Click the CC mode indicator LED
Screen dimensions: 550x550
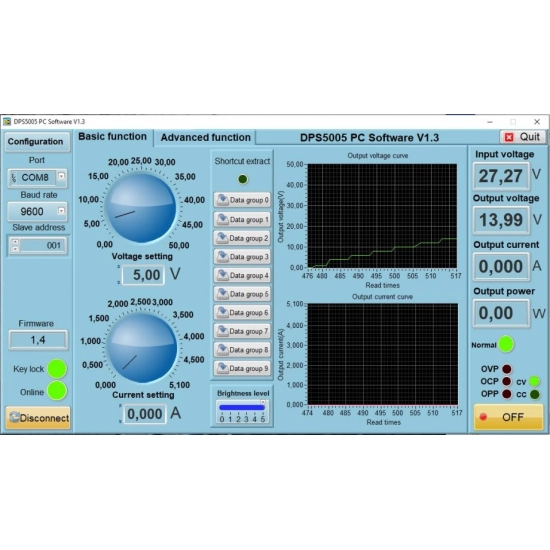pyautogui.click(x=534, y=394)
